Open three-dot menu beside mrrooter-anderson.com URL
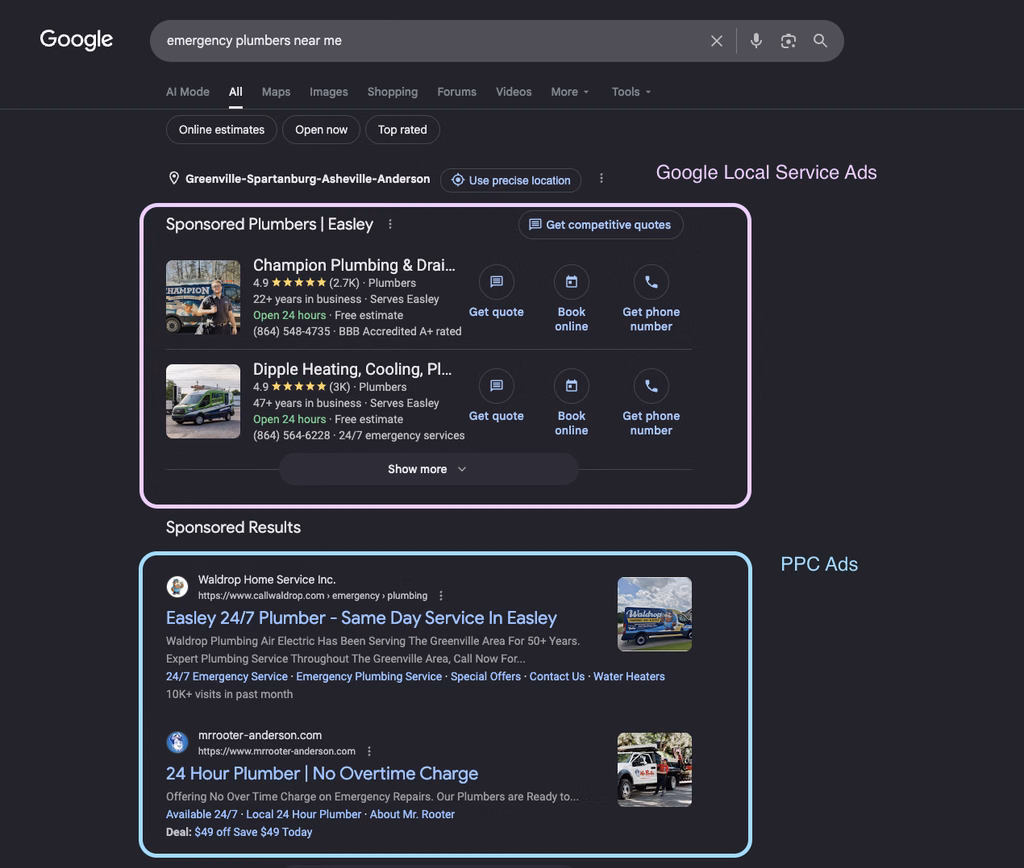The height and width of the screenshot is (868, 1024). 369,751
